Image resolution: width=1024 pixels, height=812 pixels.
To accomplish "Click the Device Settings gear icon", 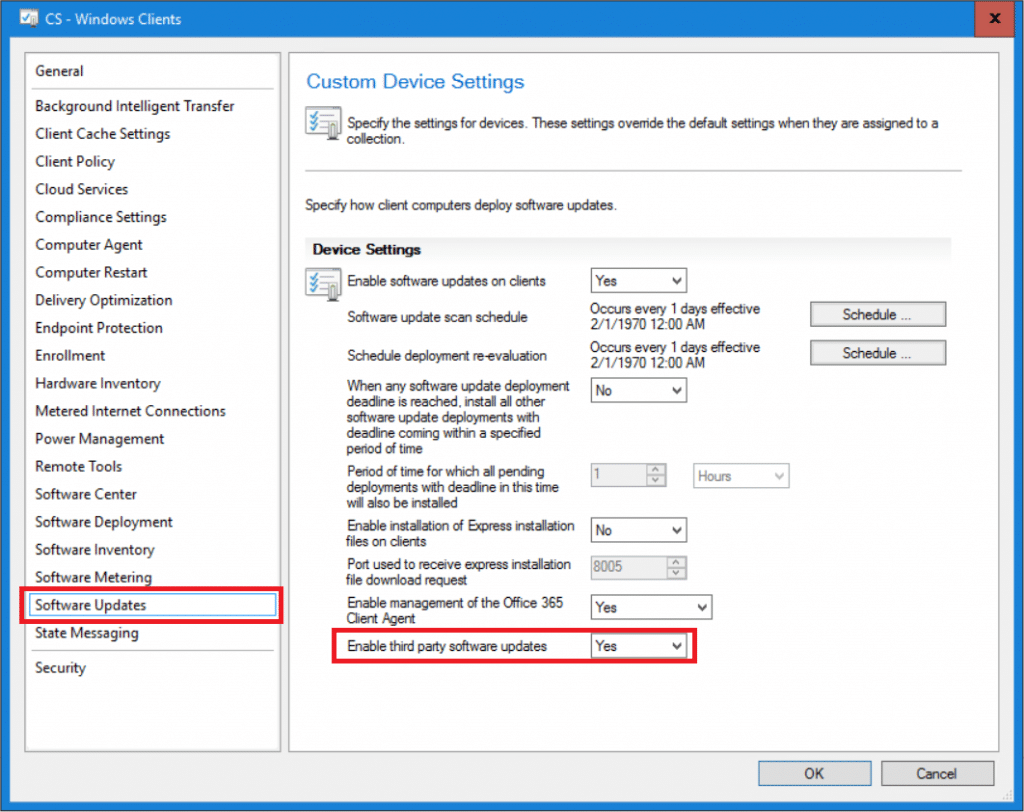I will 322,281.
